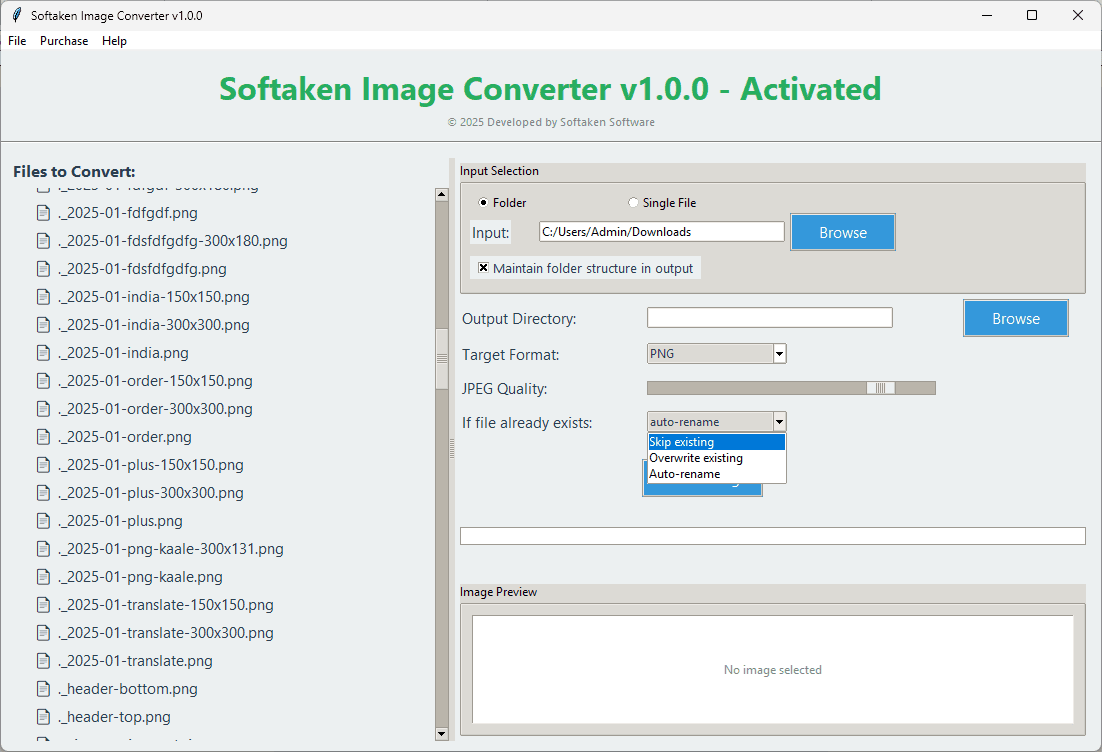Click the image preview area
This screenshot has width=1102, height=752.
(x=772, y=669)
